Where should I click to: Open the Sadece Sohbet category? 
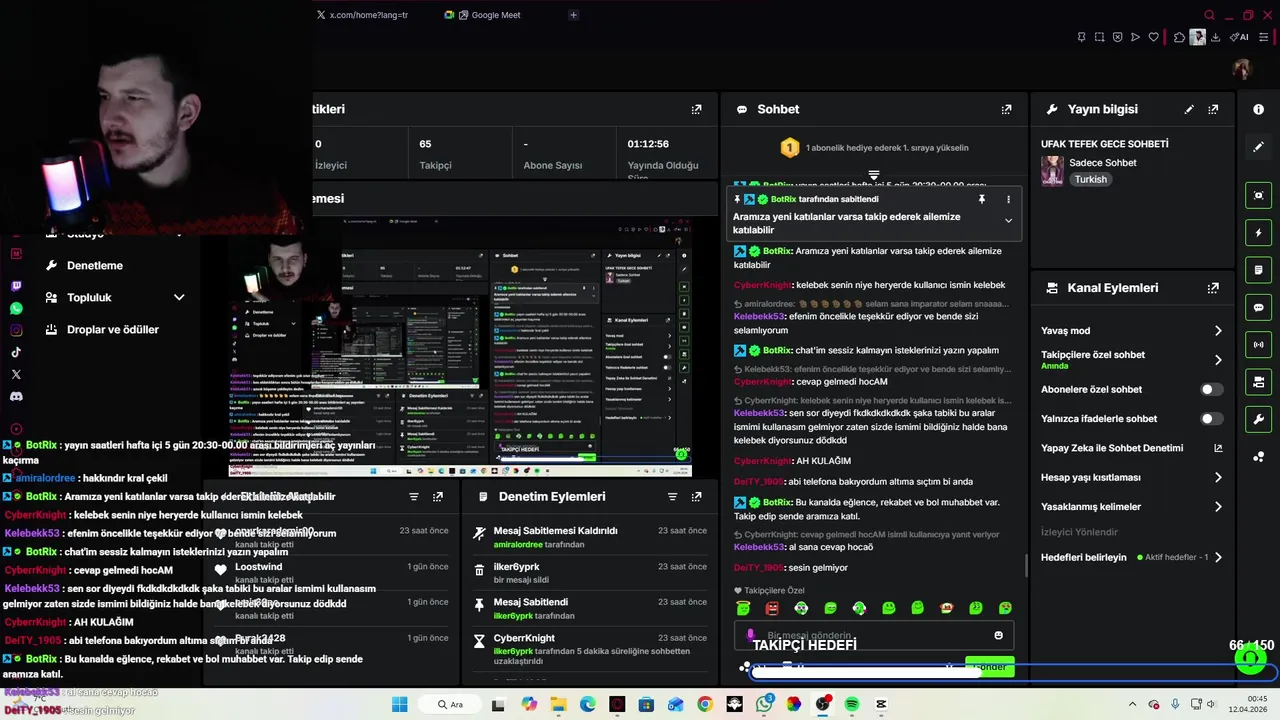pos(1103,162)
